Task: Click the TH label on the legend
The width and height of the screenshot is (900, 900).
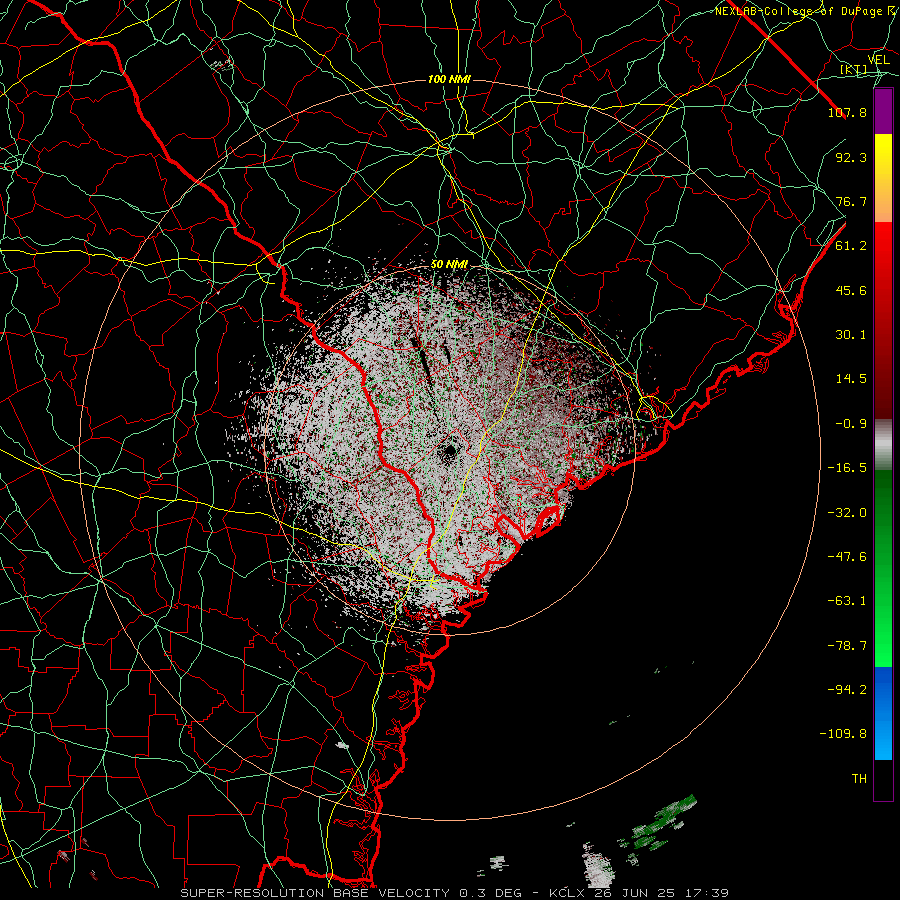Action: click(859, 779)
